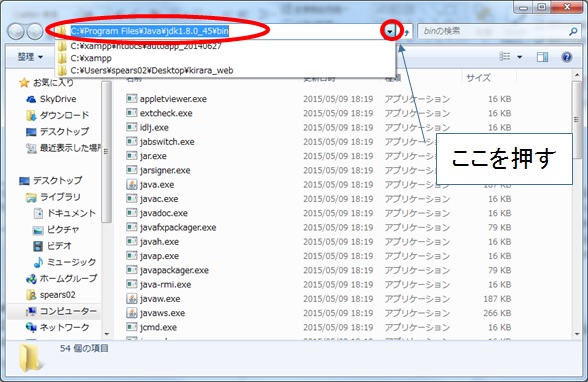Toggle the preview pane icon

click(542, 57)
